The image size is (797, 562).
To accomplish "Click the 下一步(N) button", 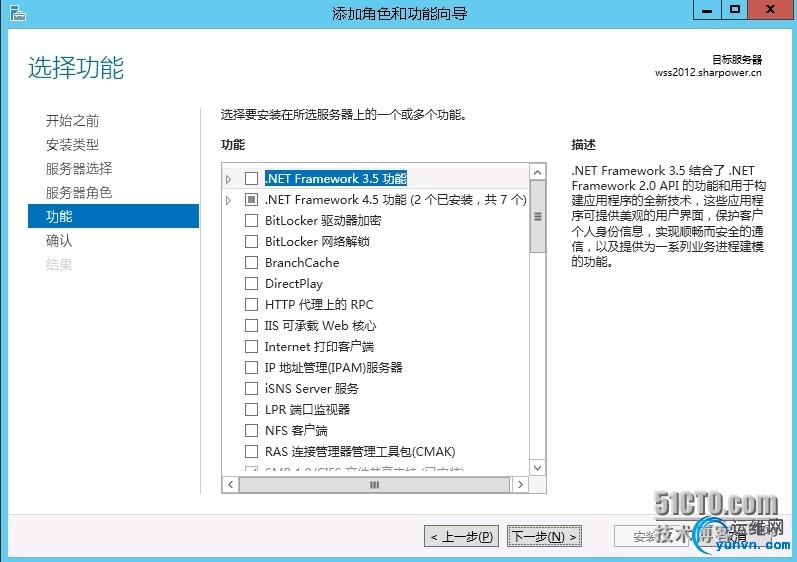I will [x=544, y=537].
